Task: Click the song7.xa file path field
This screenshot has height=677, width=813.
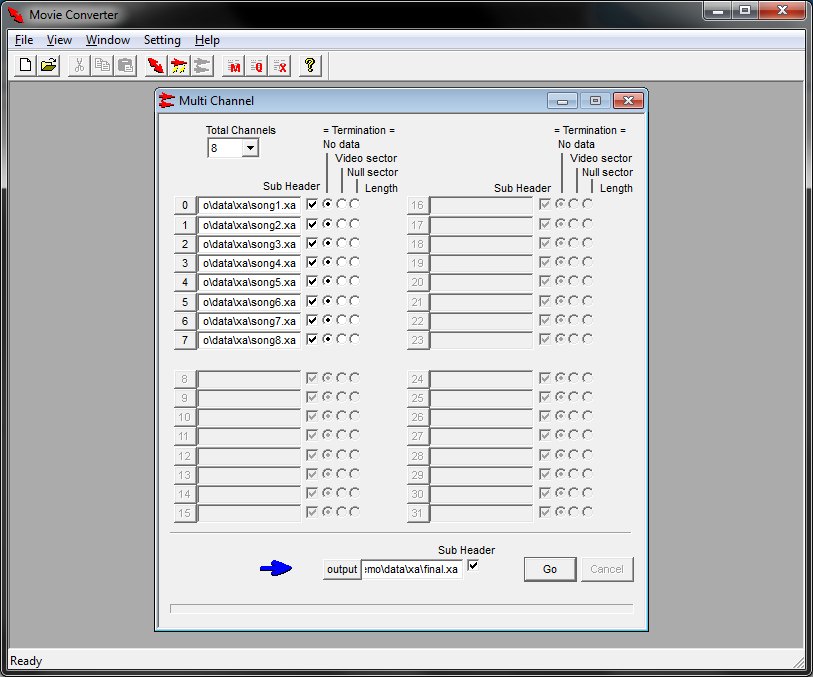Action: pos(249,321)
